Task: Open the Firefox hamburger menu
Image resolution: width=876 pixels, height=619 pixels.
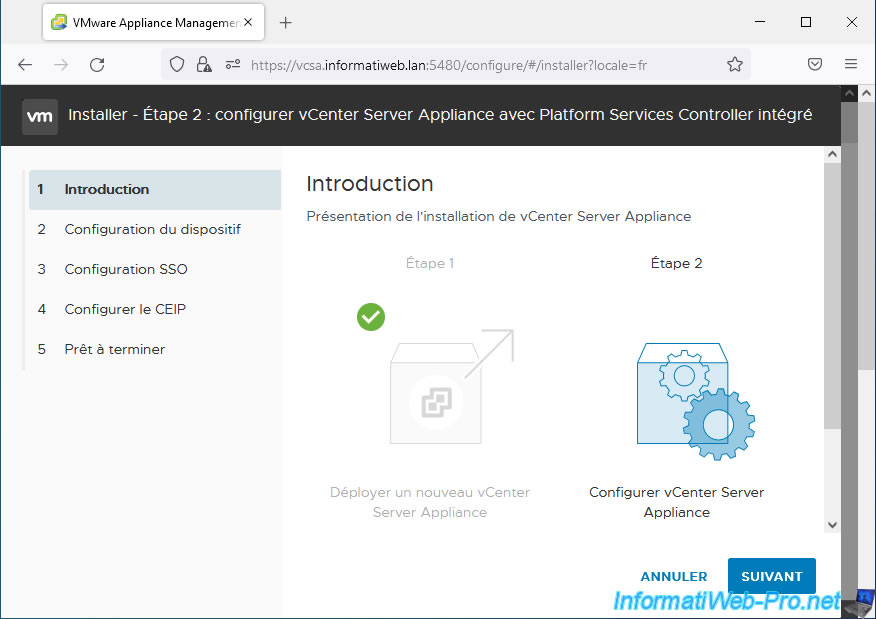Action: (x=851, y=64)
